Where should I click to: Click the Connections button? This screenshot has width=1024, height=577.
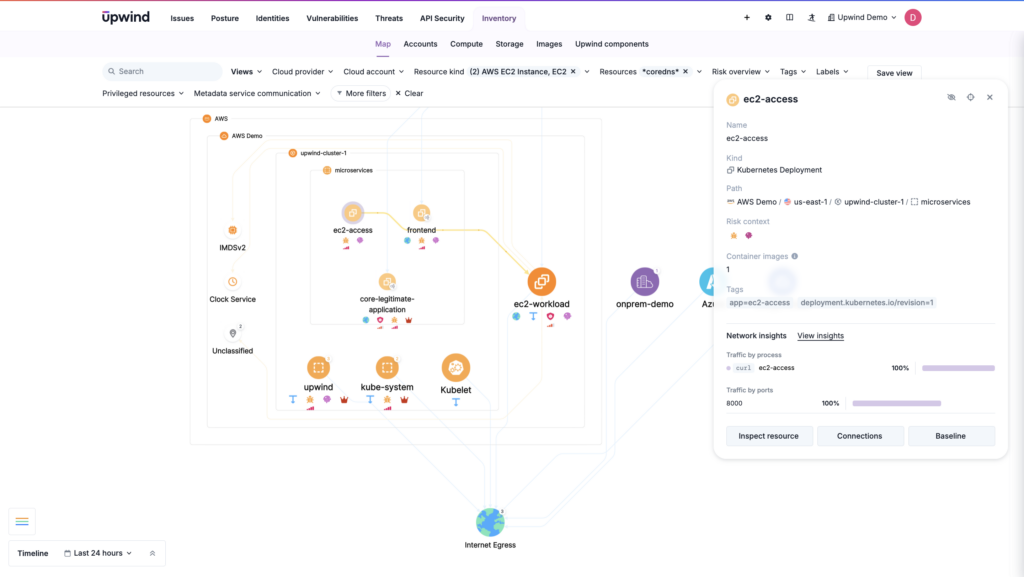point(860,435)
